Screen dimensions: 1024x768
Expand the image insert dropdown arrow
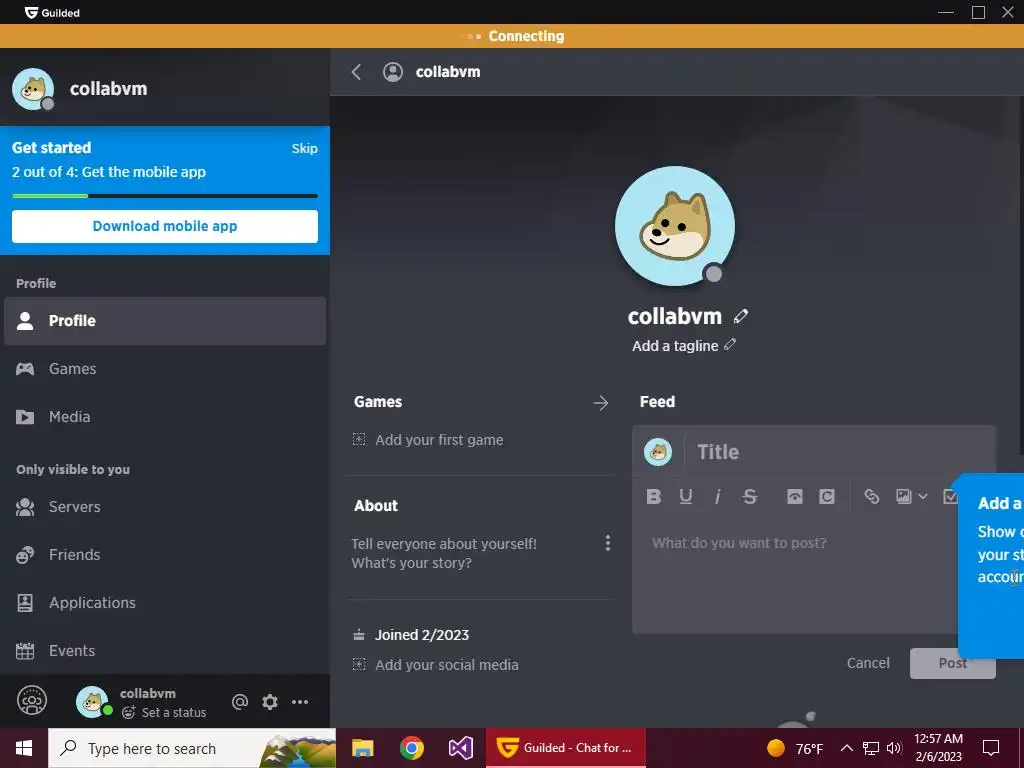(923, 497)
